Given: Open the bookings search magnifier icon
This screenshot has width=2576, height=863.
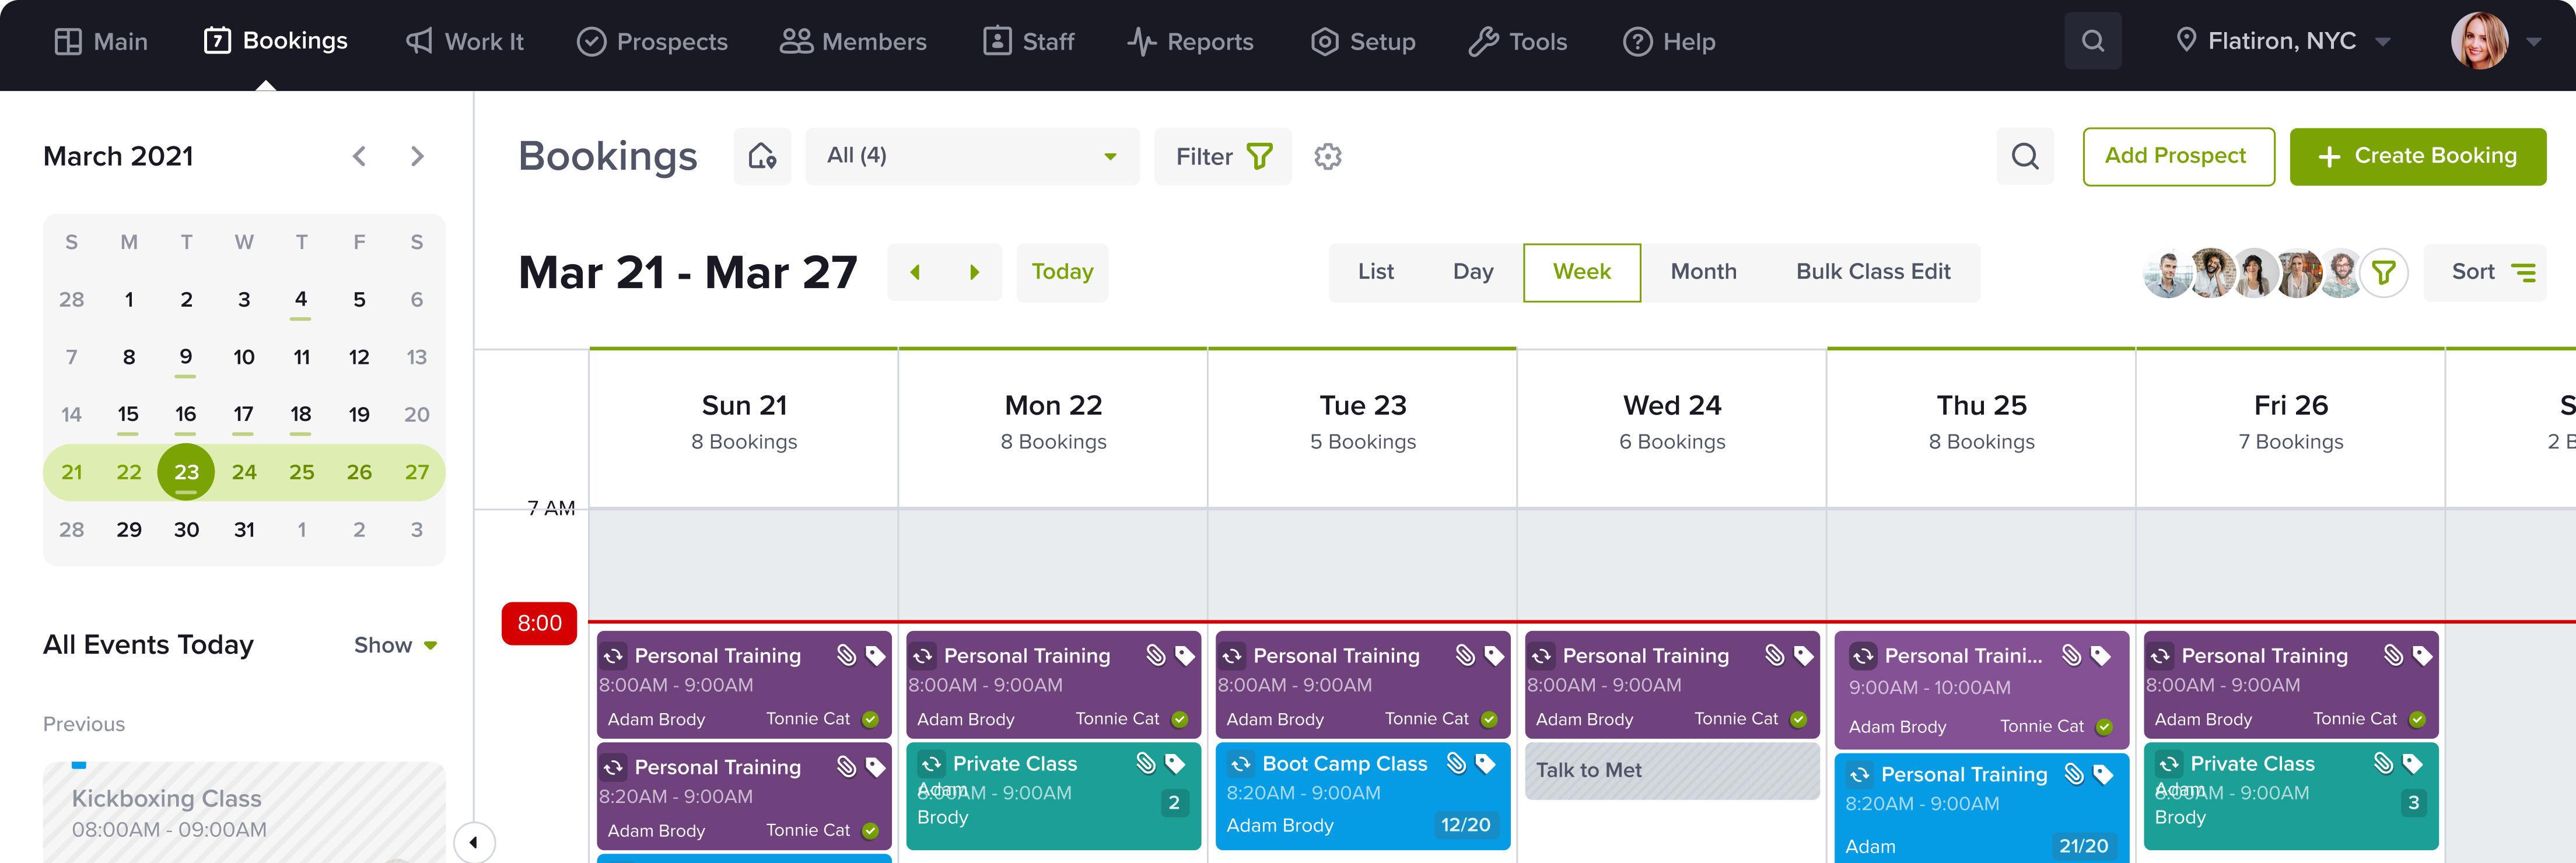Looking at the screenshot, I should tap(2024, 156).
